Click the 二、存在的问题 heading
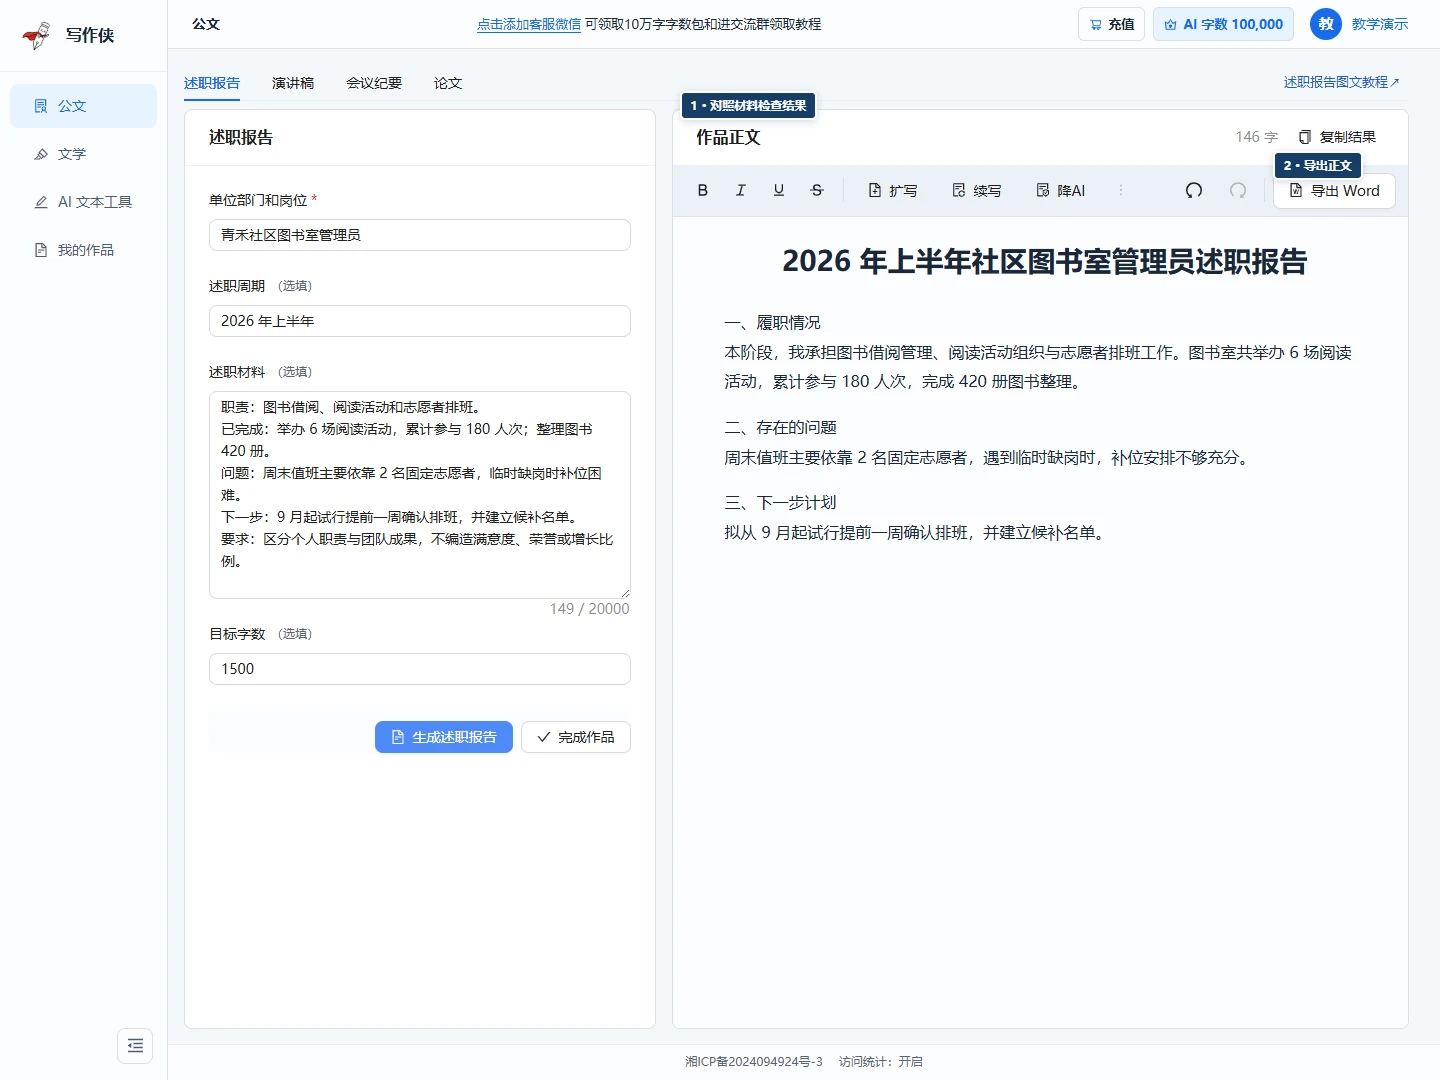Image resolution: width=1440 pixels, height=1080 pixels. (x=780, y=428)
